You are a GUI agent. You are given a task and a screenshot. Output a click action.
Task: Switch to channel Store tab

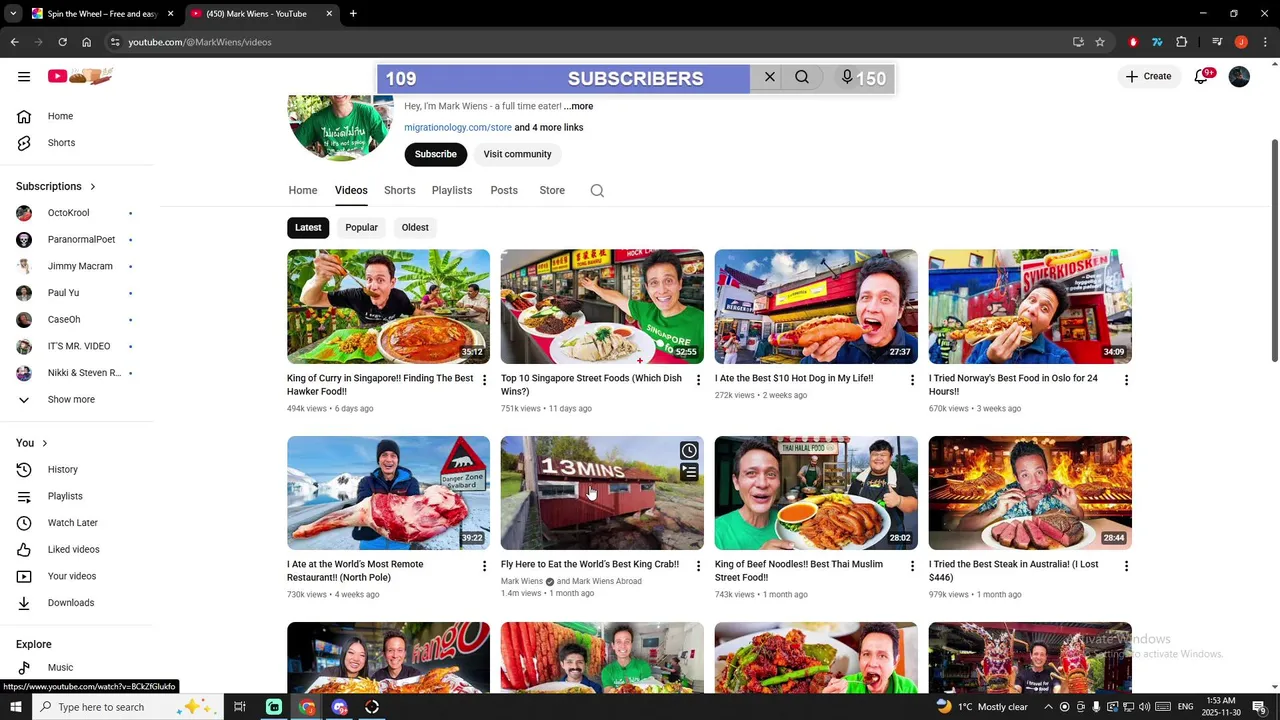(552, 190)
